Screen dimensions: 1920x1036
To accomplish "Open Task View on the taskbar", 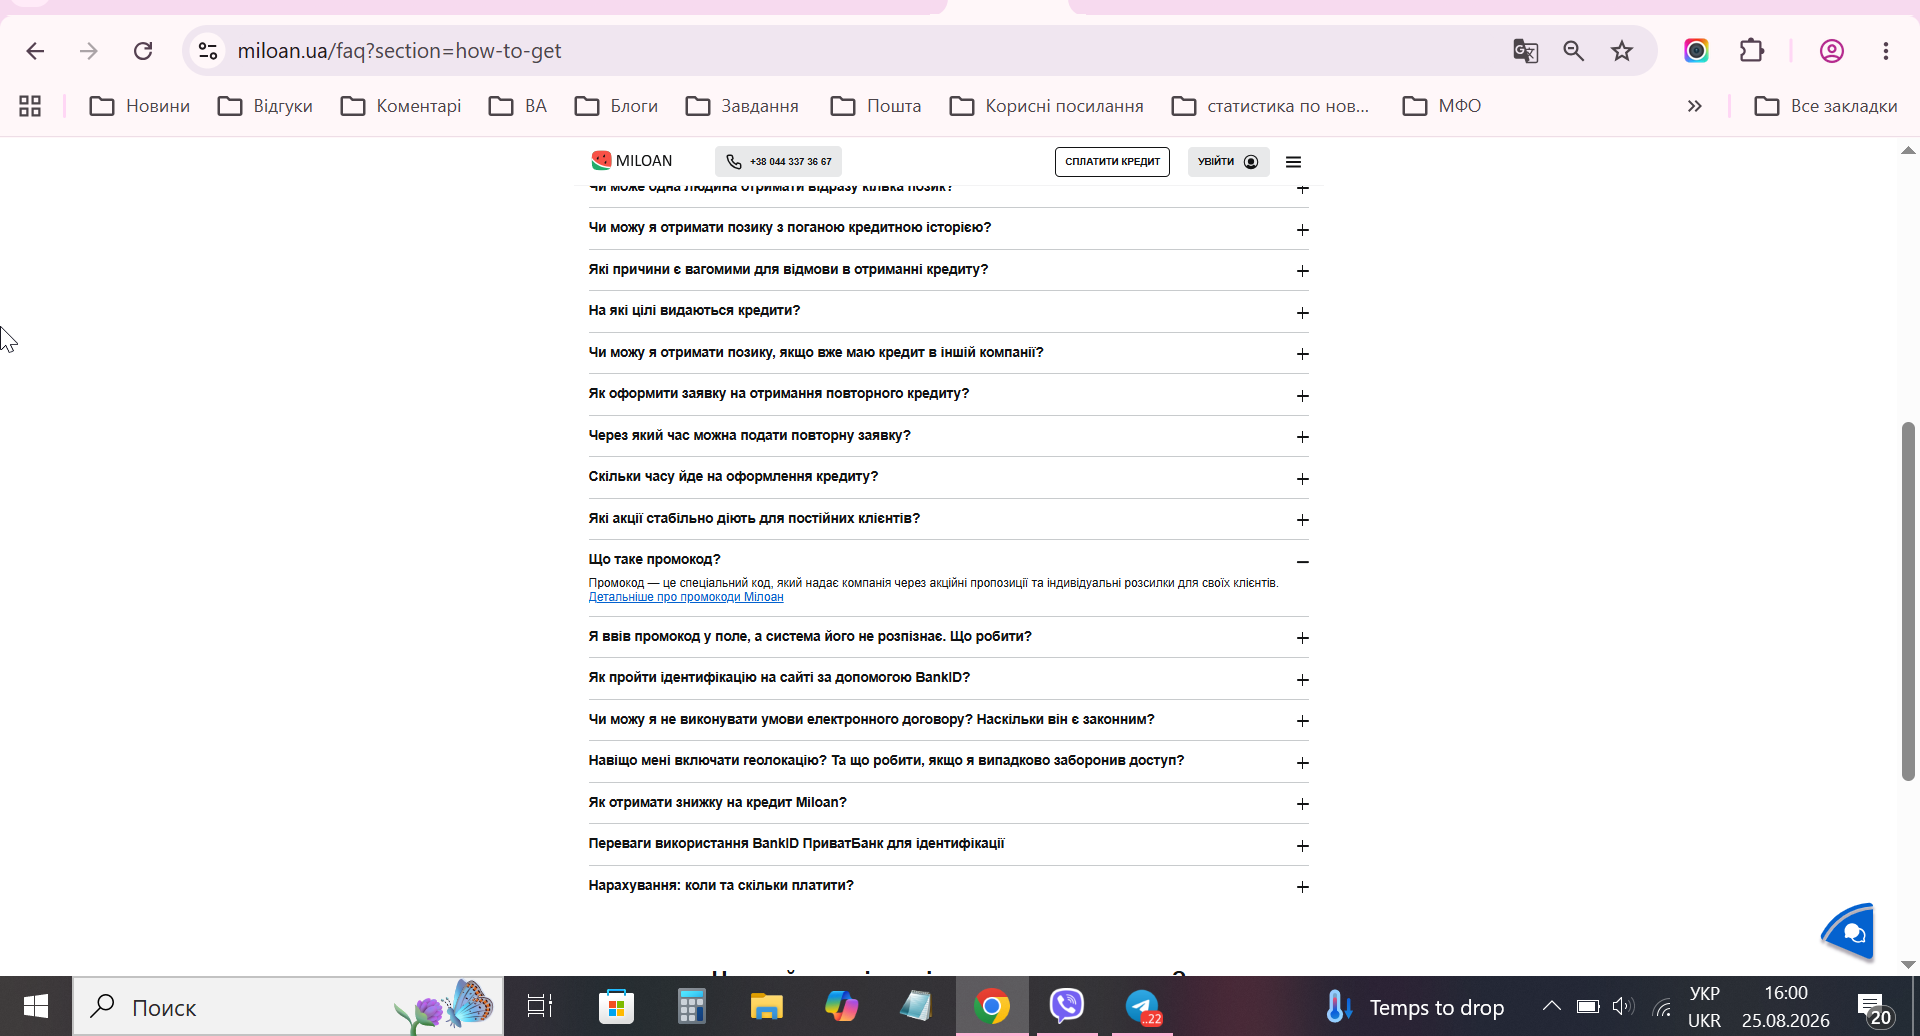I will (x=540, y=1006).
